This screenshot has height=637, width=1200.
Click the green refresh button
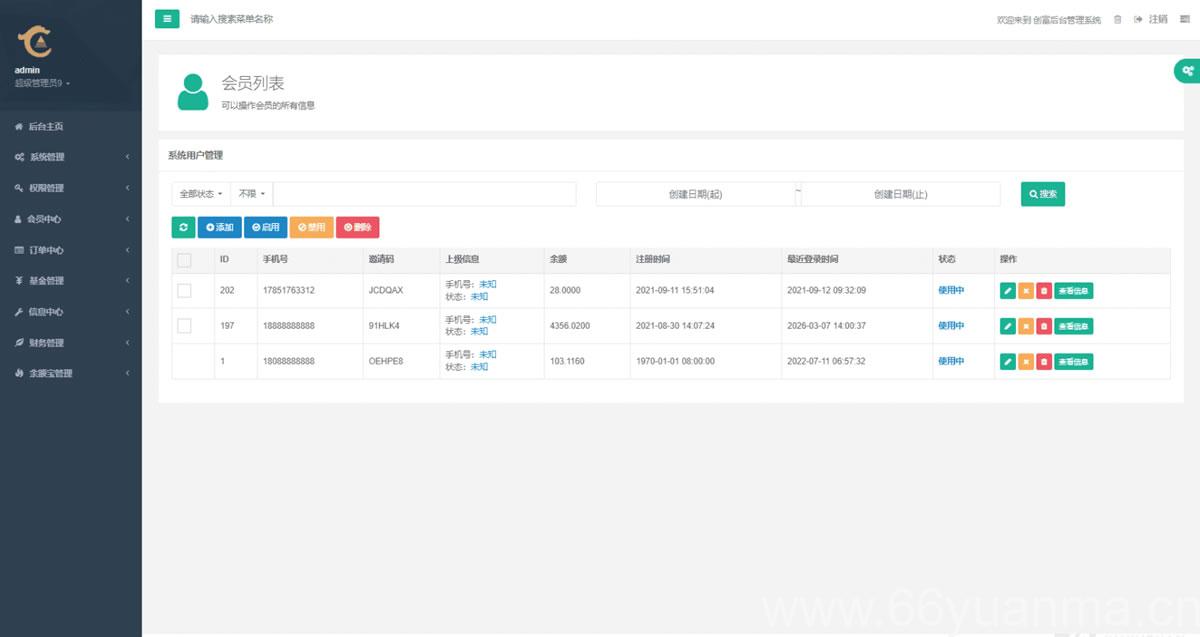183,227
